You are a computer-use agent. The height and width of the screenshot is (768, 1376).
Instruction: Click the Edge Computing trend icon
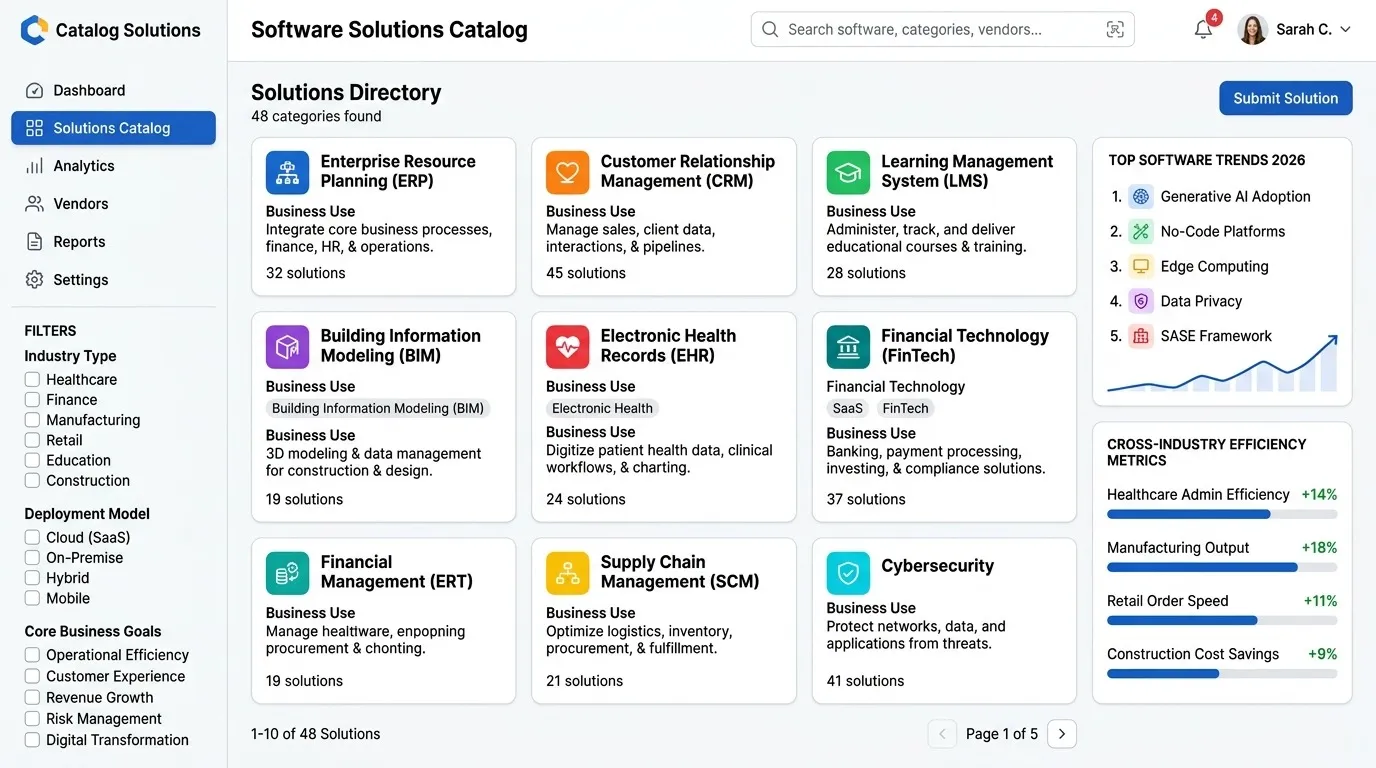(1141, 267)
